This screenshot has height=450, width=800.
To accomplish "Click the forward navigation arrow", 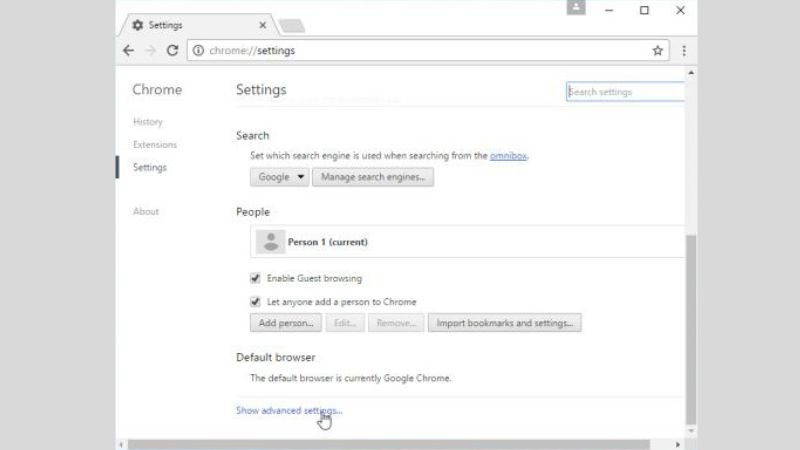I will (150, 50).
